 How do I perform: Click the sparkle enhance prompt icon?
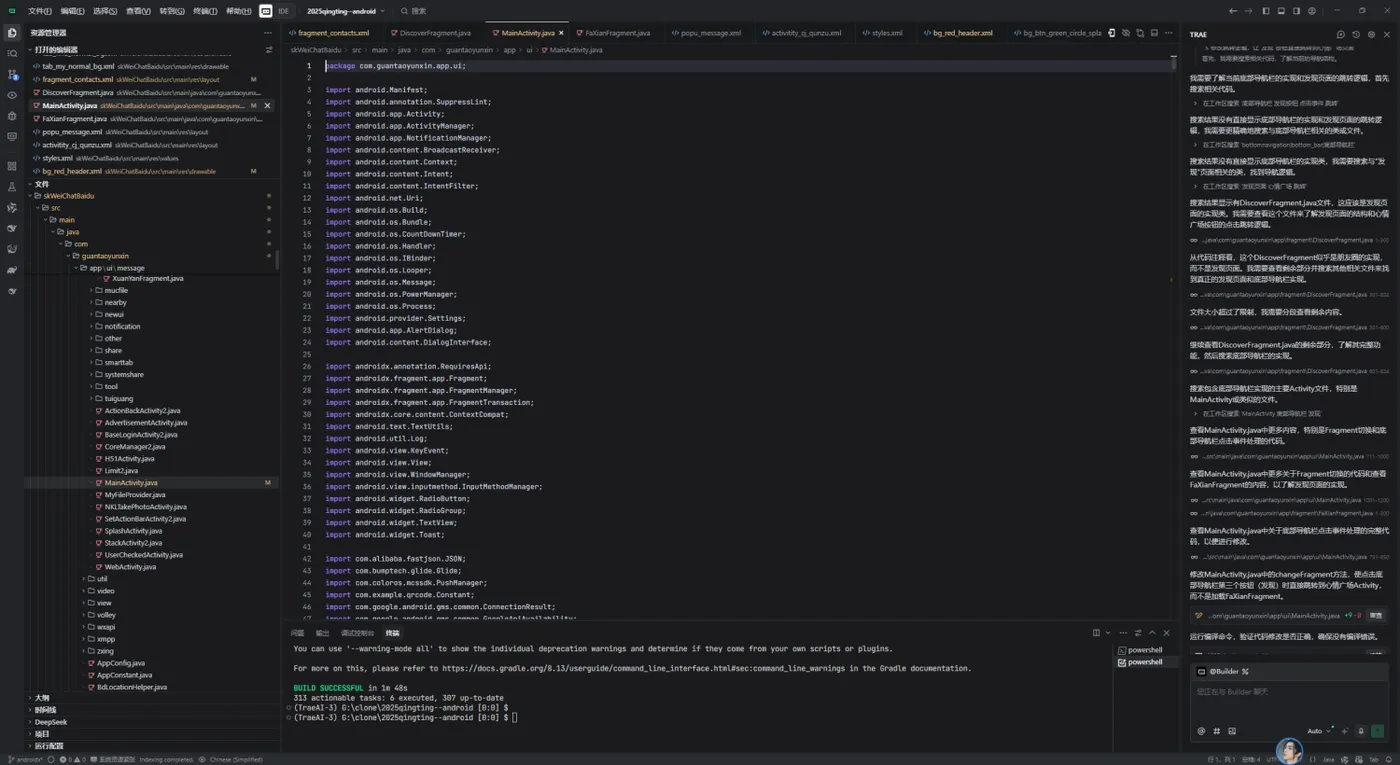click(x=1344, y=731)
